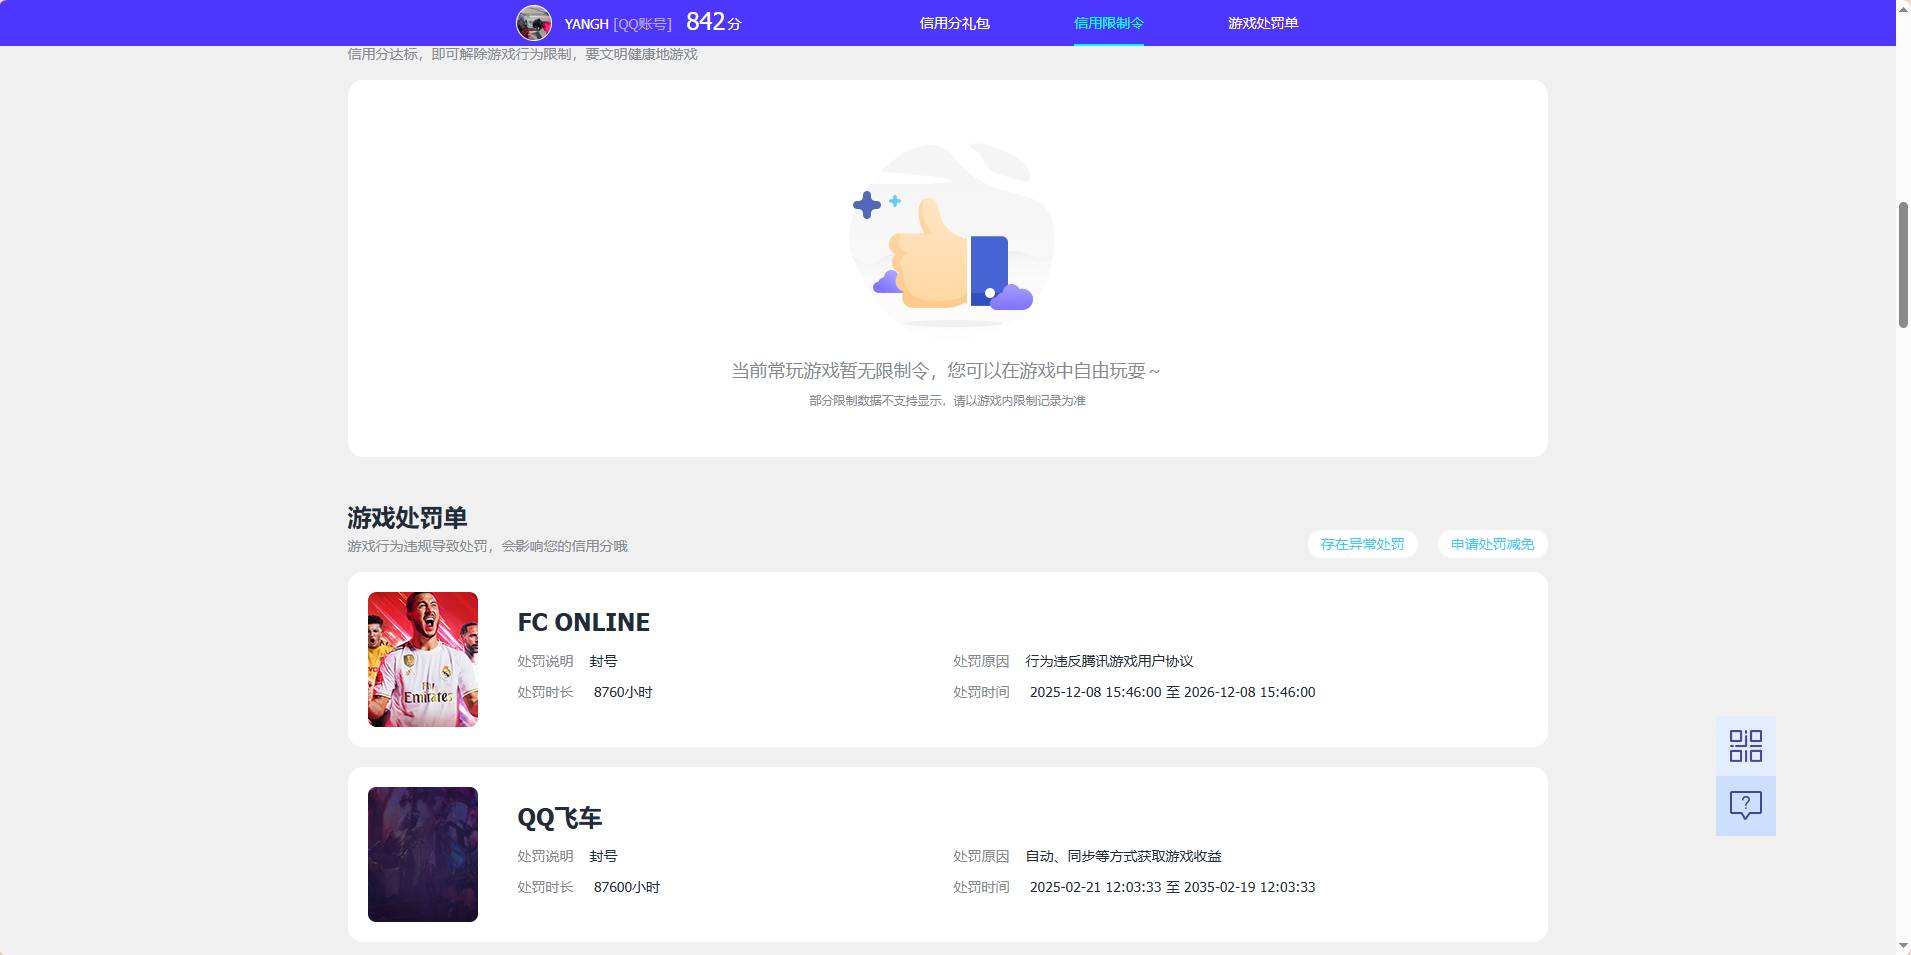Click the FC ONLINE punishment time range
Image resolution: width=1911 pixels, height=955 pixels.
(x=1172, y=692)
